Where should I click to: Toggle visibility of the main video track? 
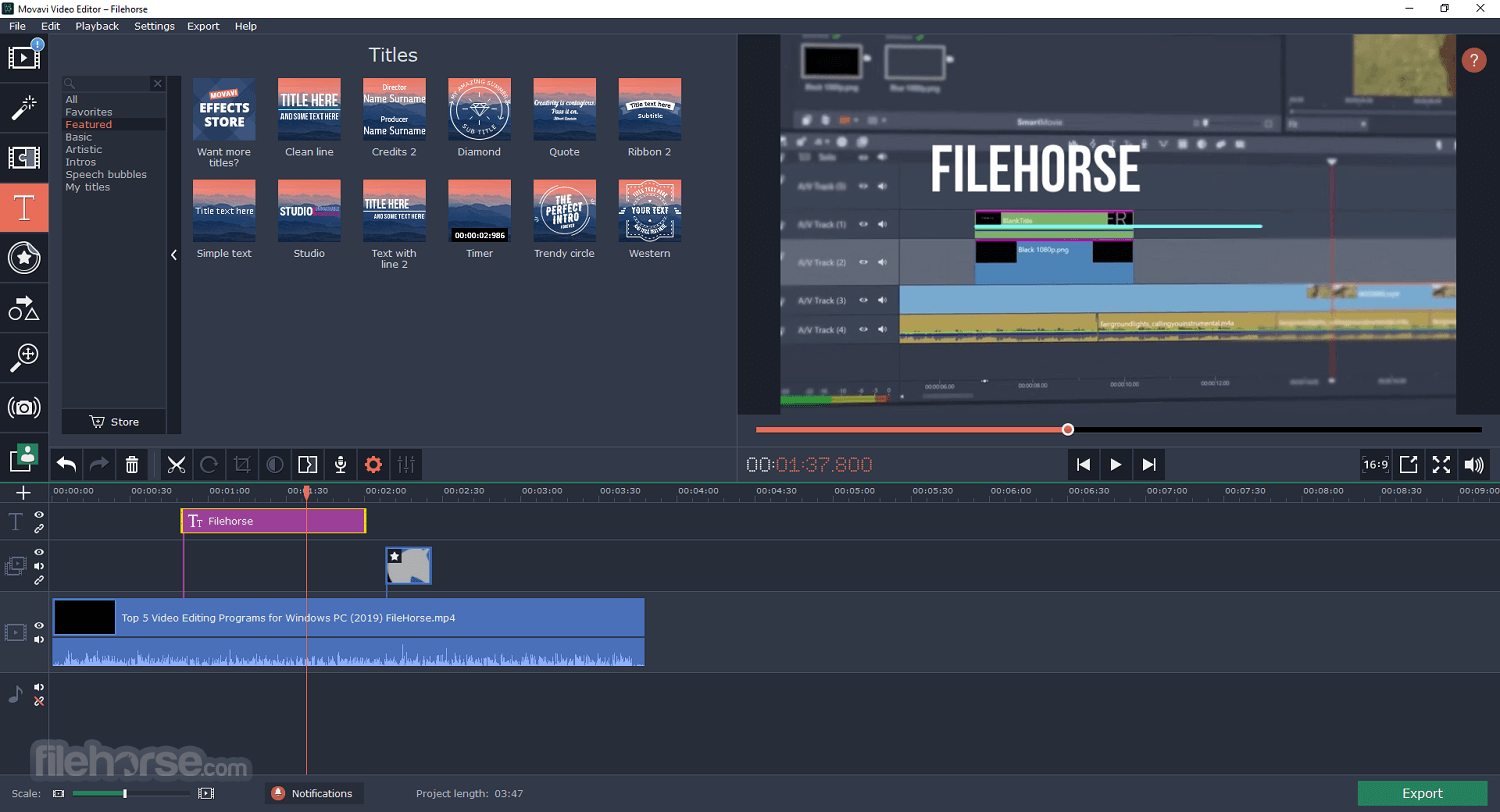click(x=39, y=625)
